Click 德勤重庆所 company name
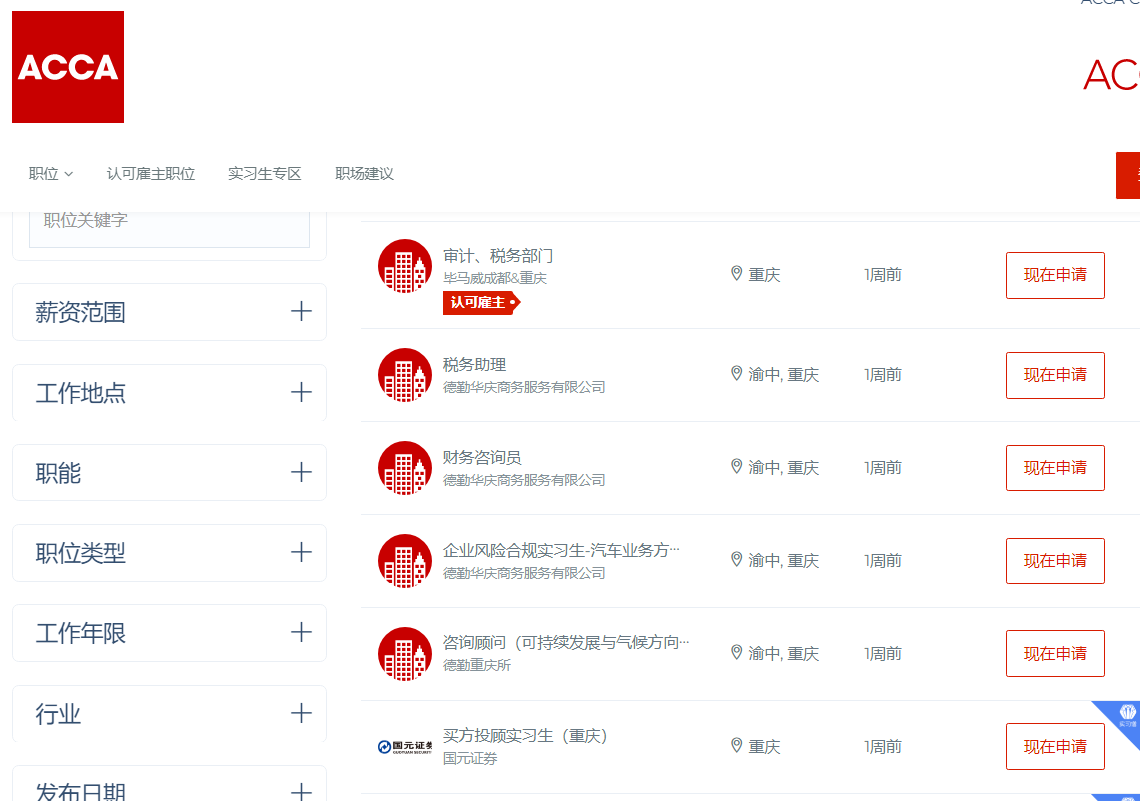 click(477, 665)
